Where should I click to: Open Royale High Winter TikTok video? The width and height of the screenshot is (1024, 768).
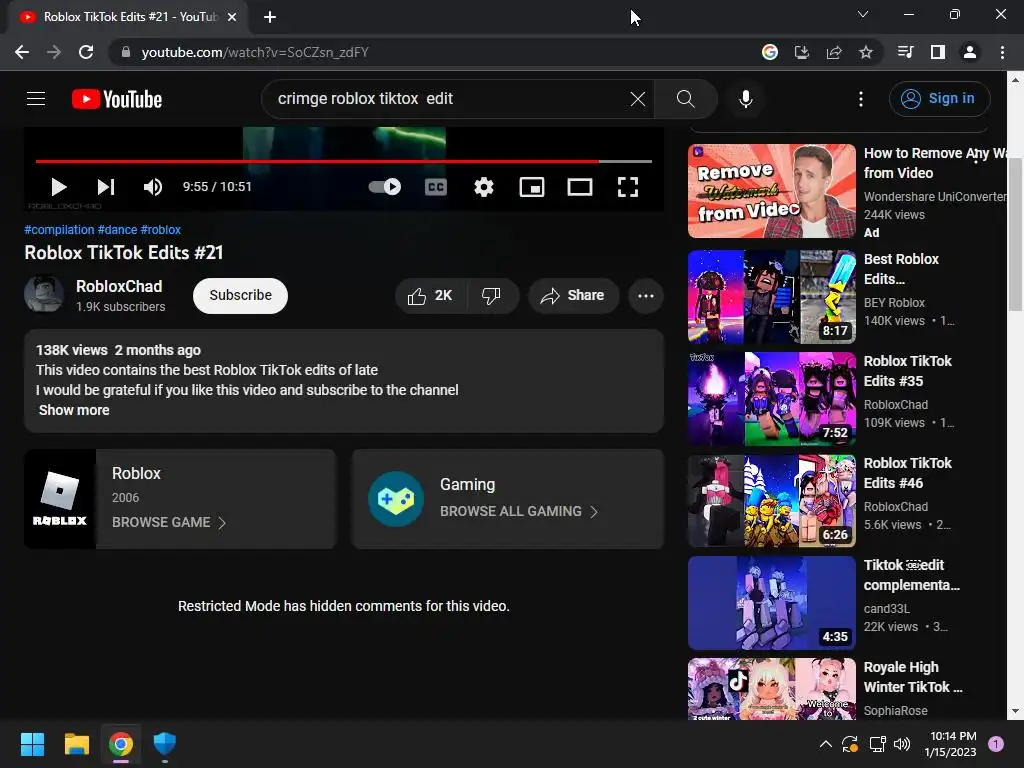[x=771, y=689]
